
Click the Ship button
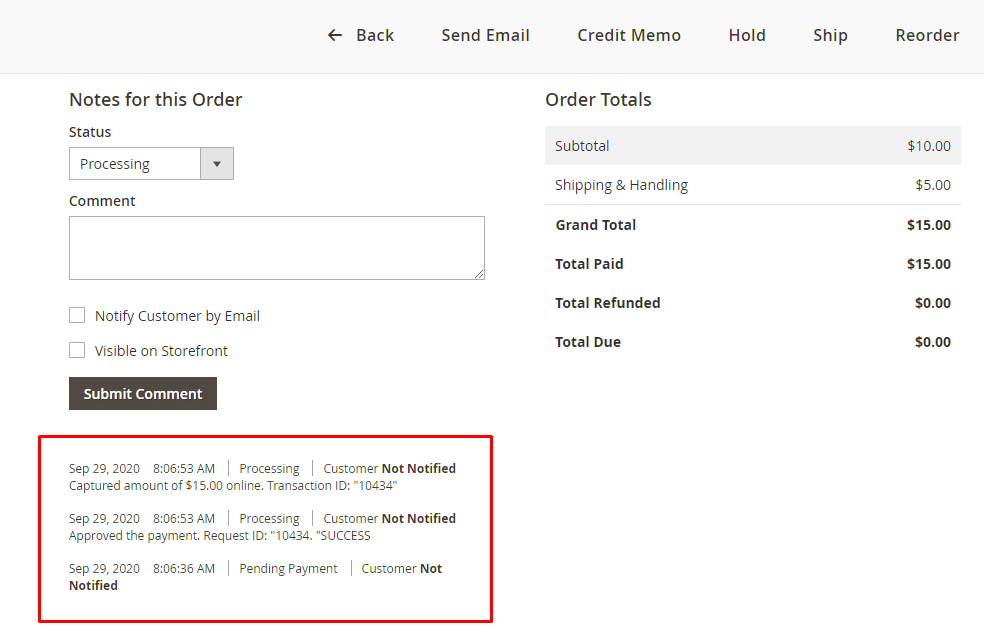pyautogui.click(x=830, y=36)
